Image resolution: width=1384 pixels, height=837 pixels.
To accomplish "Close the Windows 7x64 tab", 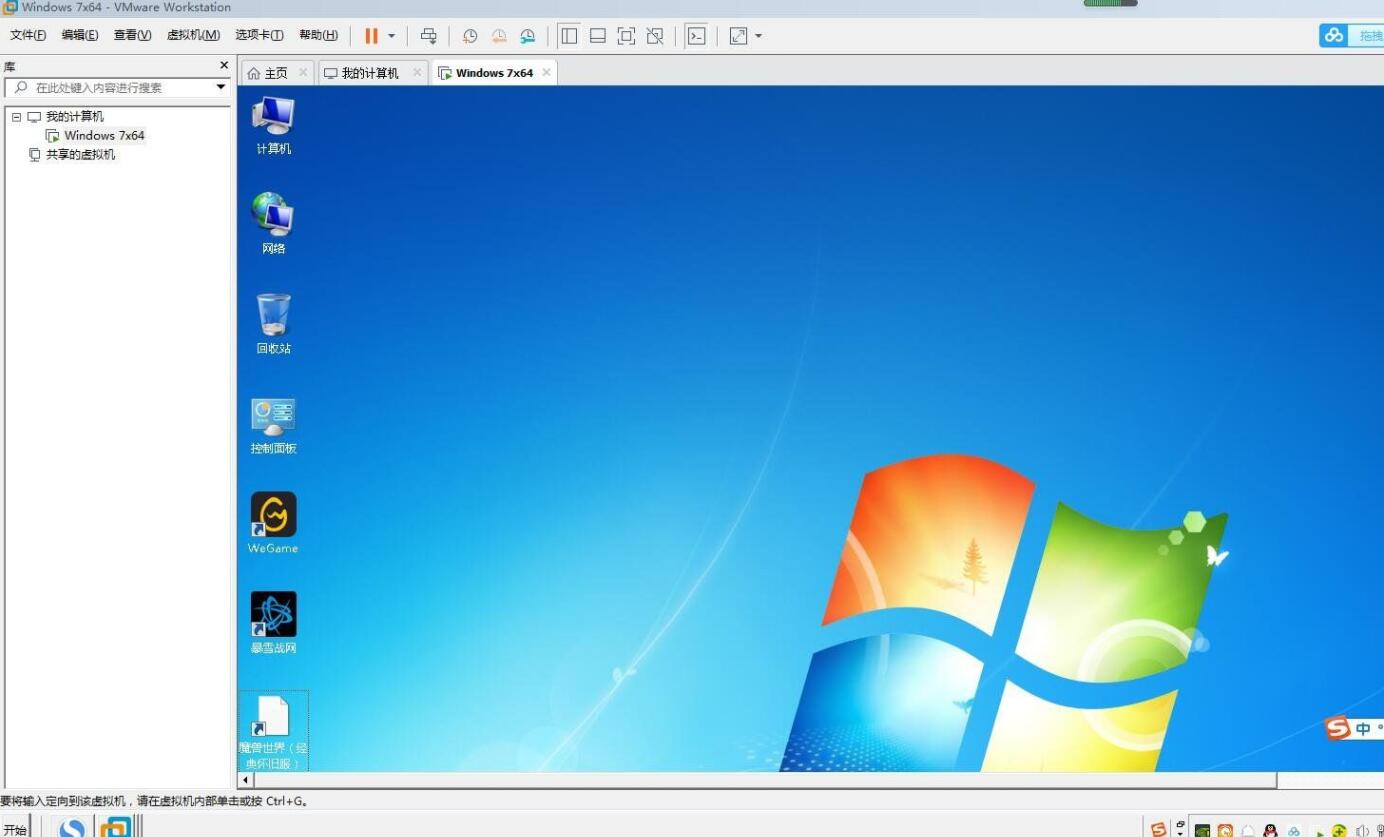I will (x=546, y=72).
